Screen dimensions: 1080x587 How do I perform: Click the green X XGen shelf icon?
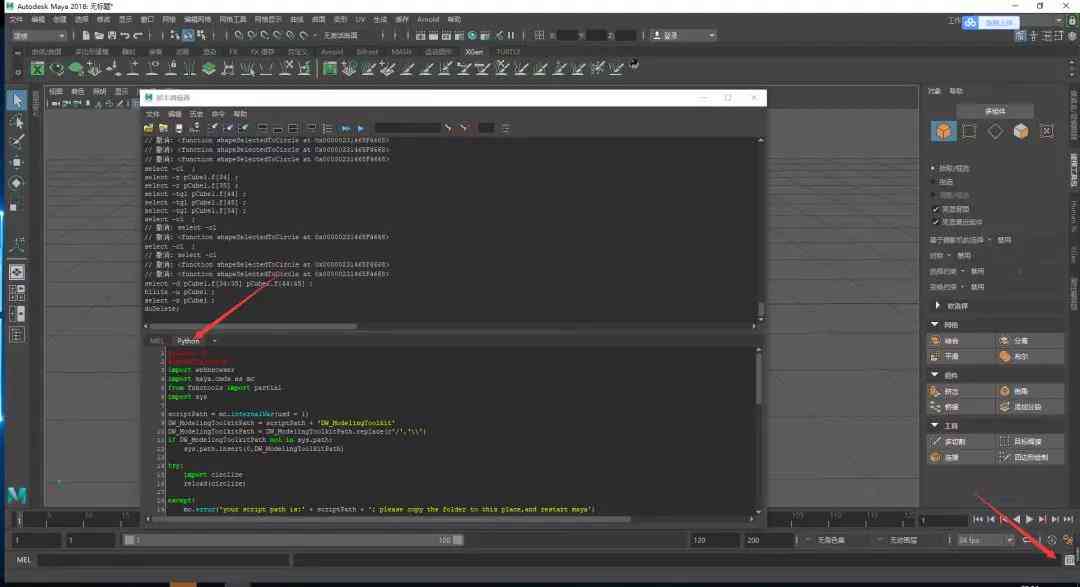[37, 68]
